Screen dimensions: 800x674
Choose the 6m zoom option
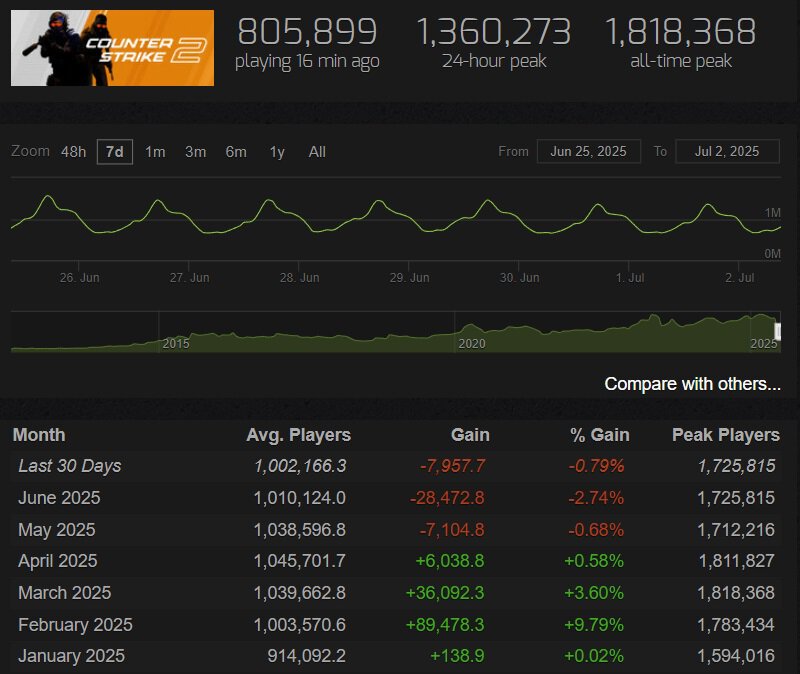236,152
